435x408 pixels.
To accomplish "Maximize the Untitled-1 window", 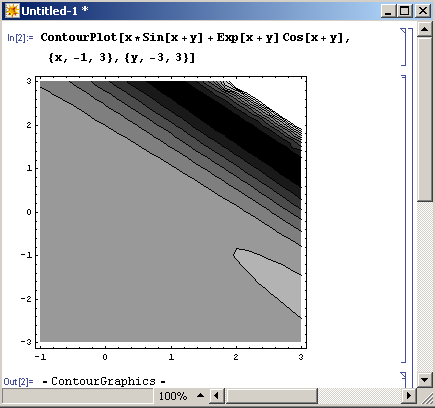I will pos(404,11).
